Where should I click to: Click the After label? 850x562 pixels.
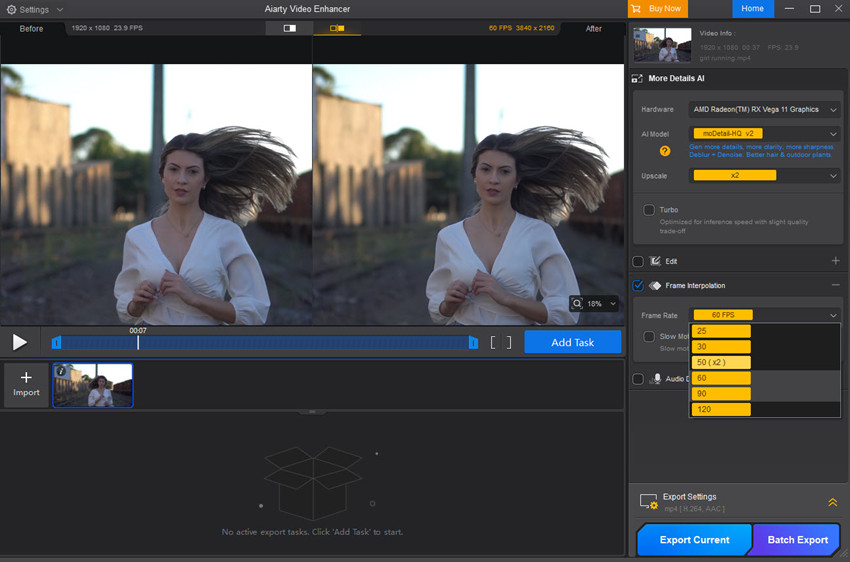594,29
